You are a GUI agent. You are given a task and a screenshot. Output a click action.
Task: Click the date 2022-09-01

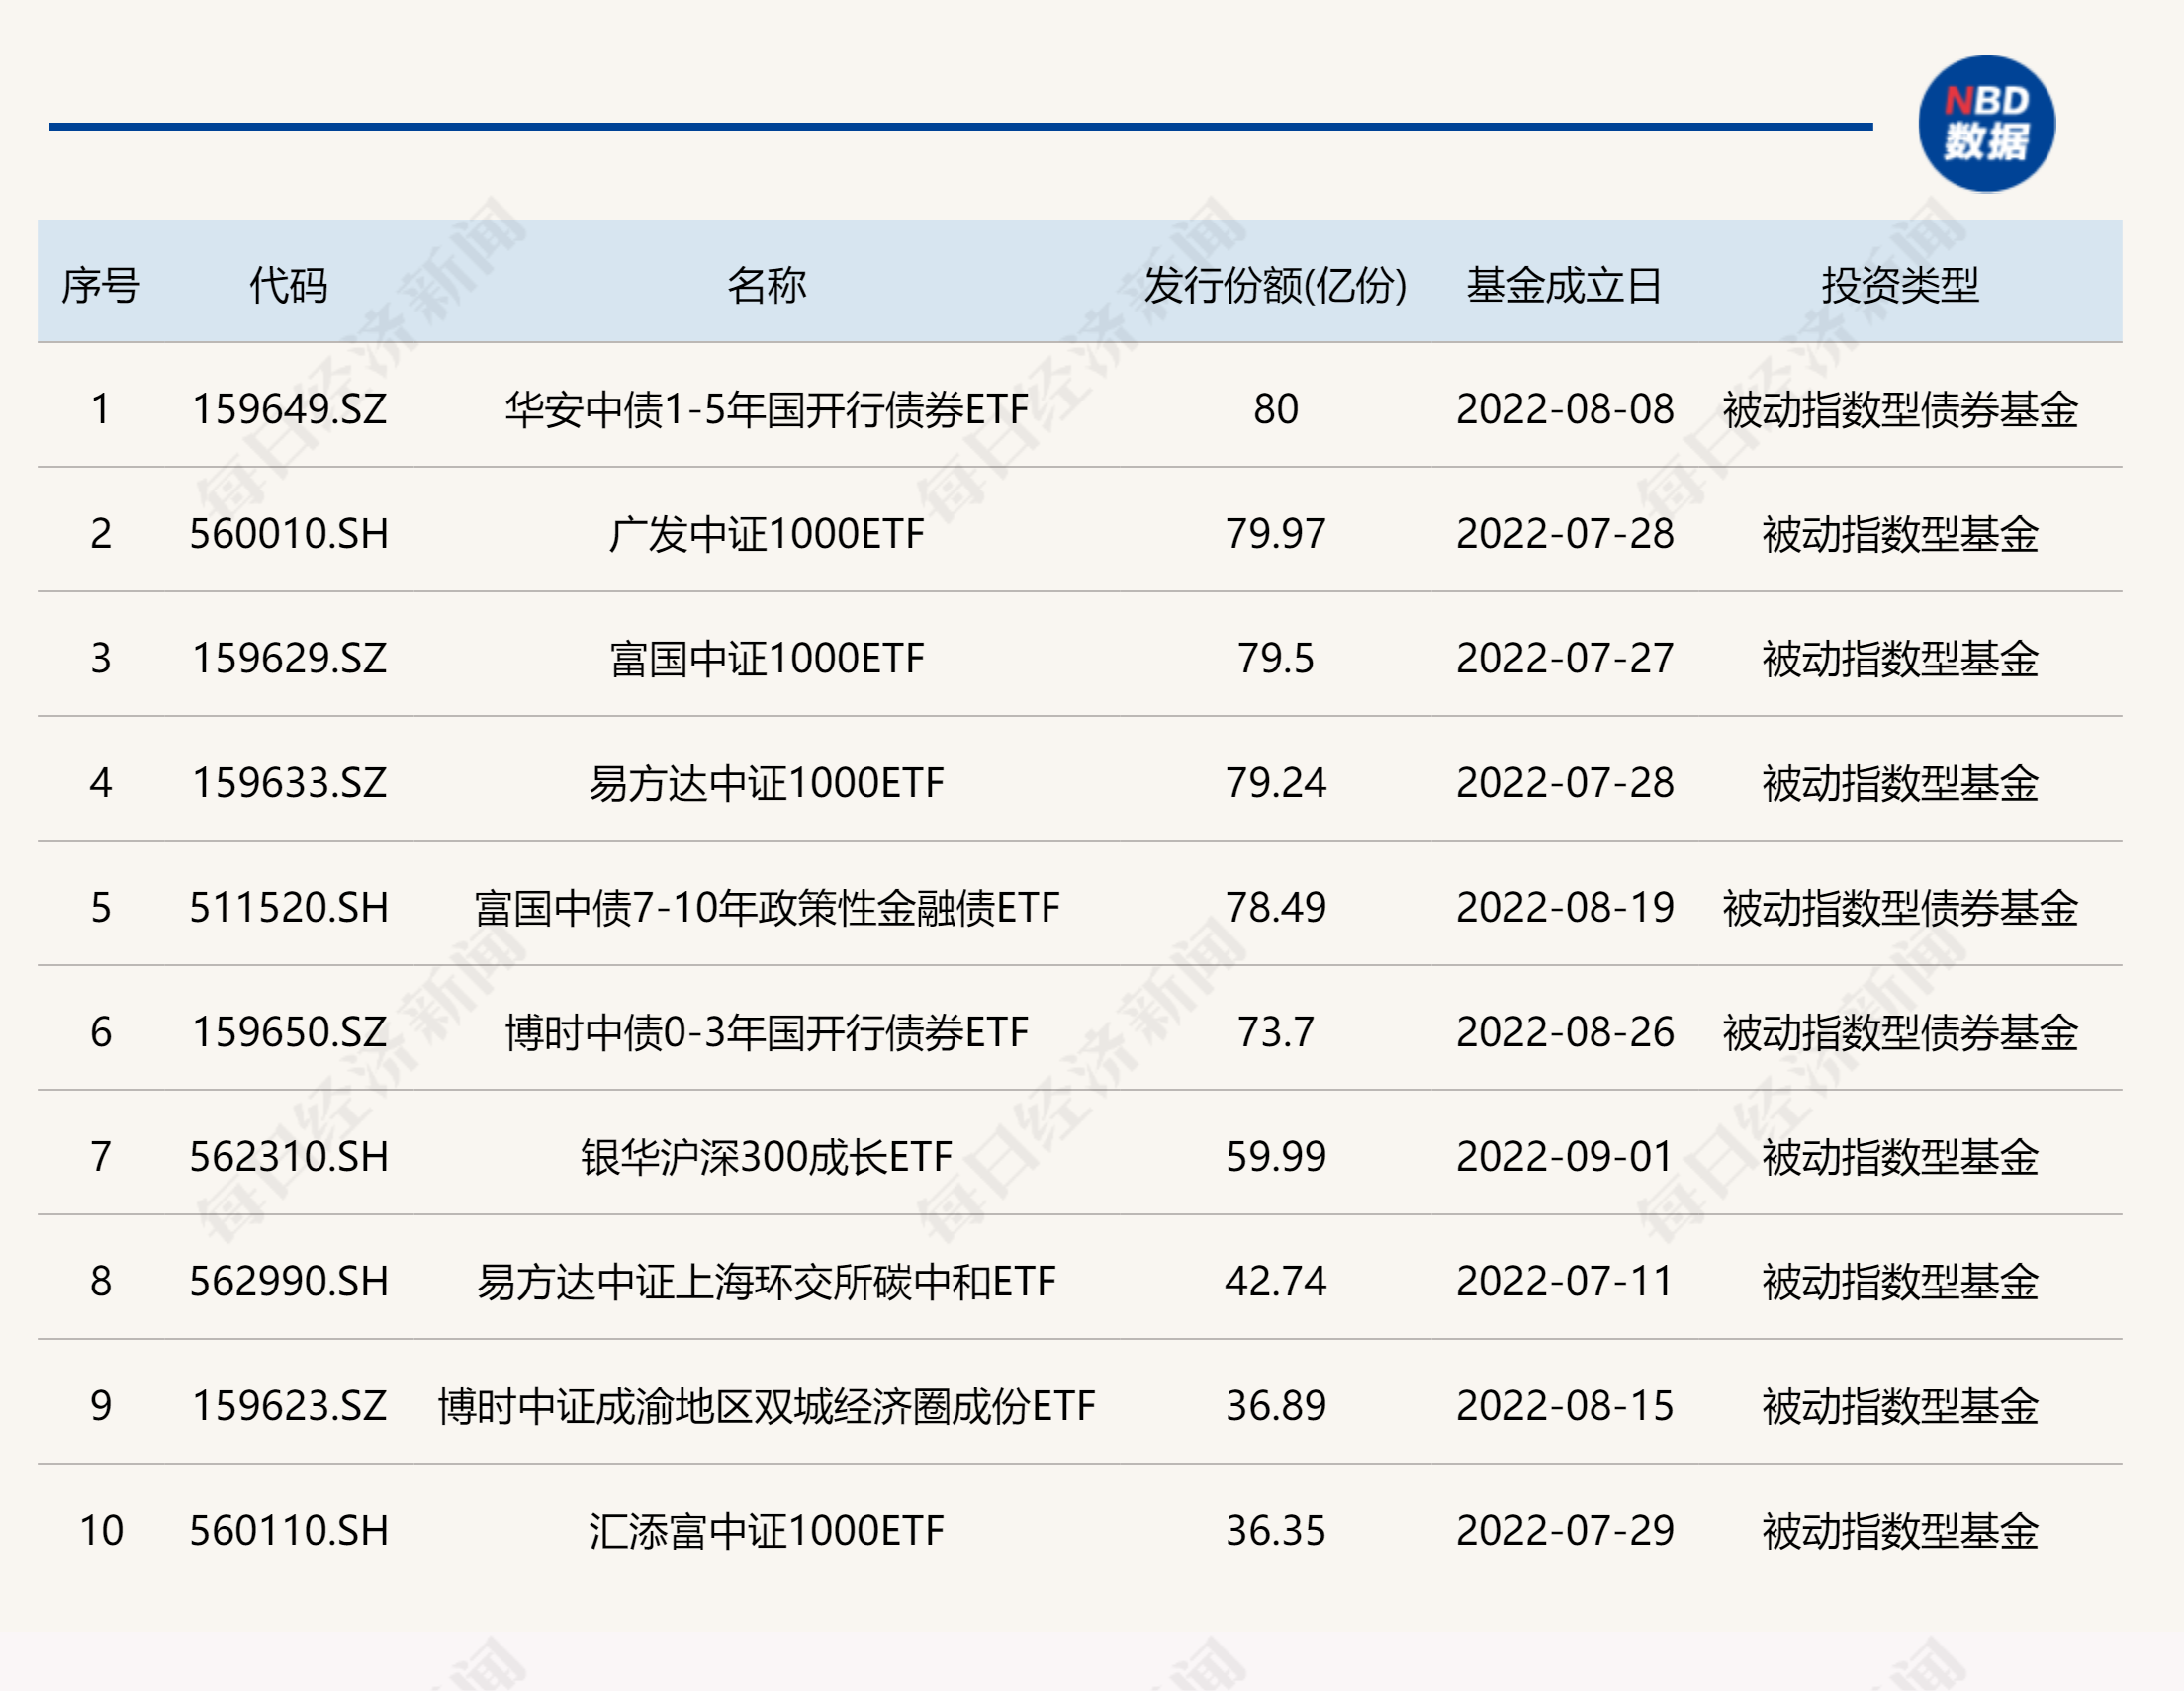click(1565, 1157)
